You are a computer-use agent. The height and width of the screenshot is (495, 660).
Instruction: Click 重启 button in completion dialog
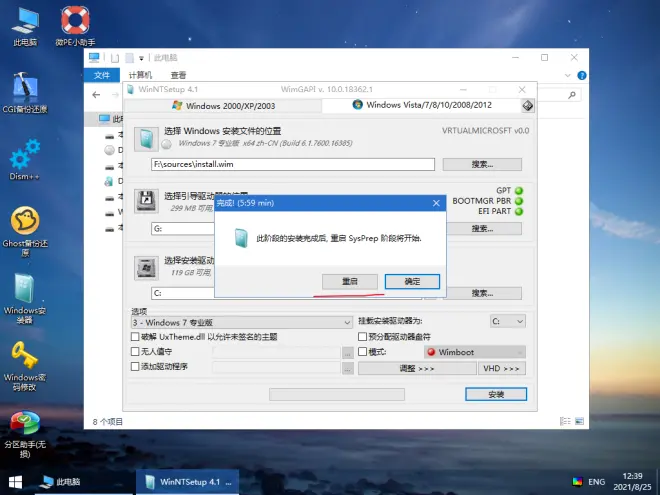(x=350, y=282)
